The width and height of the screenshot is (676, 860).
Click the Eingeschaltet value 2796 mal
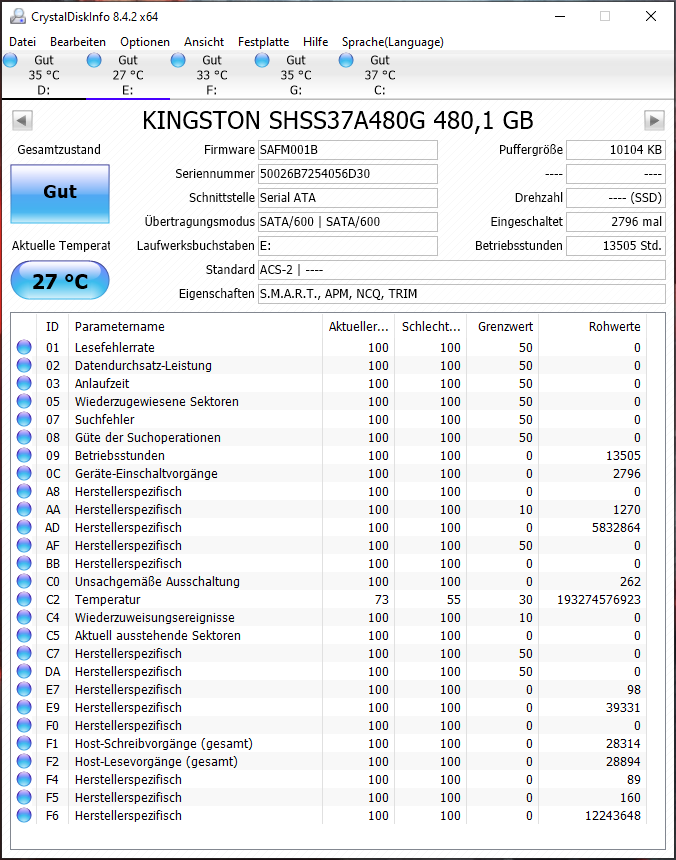(x=616, y=222)
